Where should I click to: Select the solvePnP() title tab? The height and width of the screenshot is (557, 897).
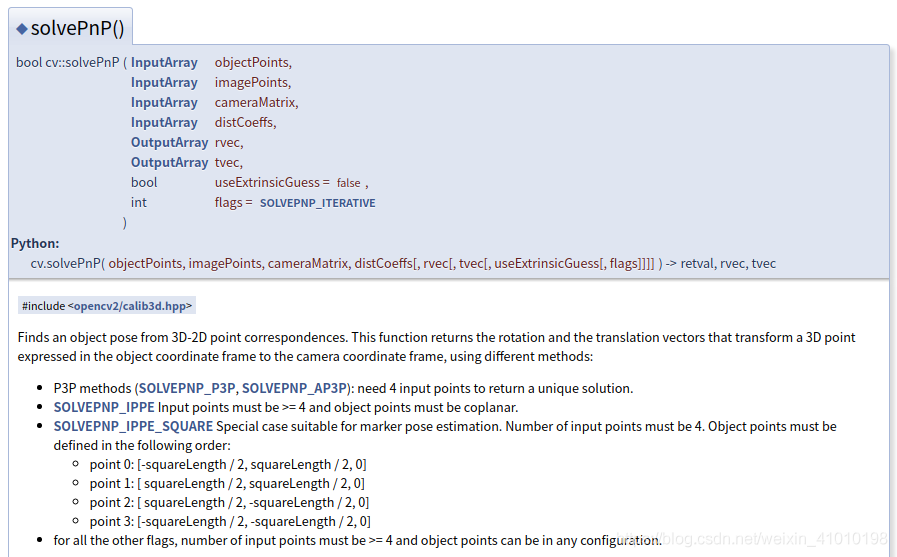pyautogui.click(x=70, y=28)
